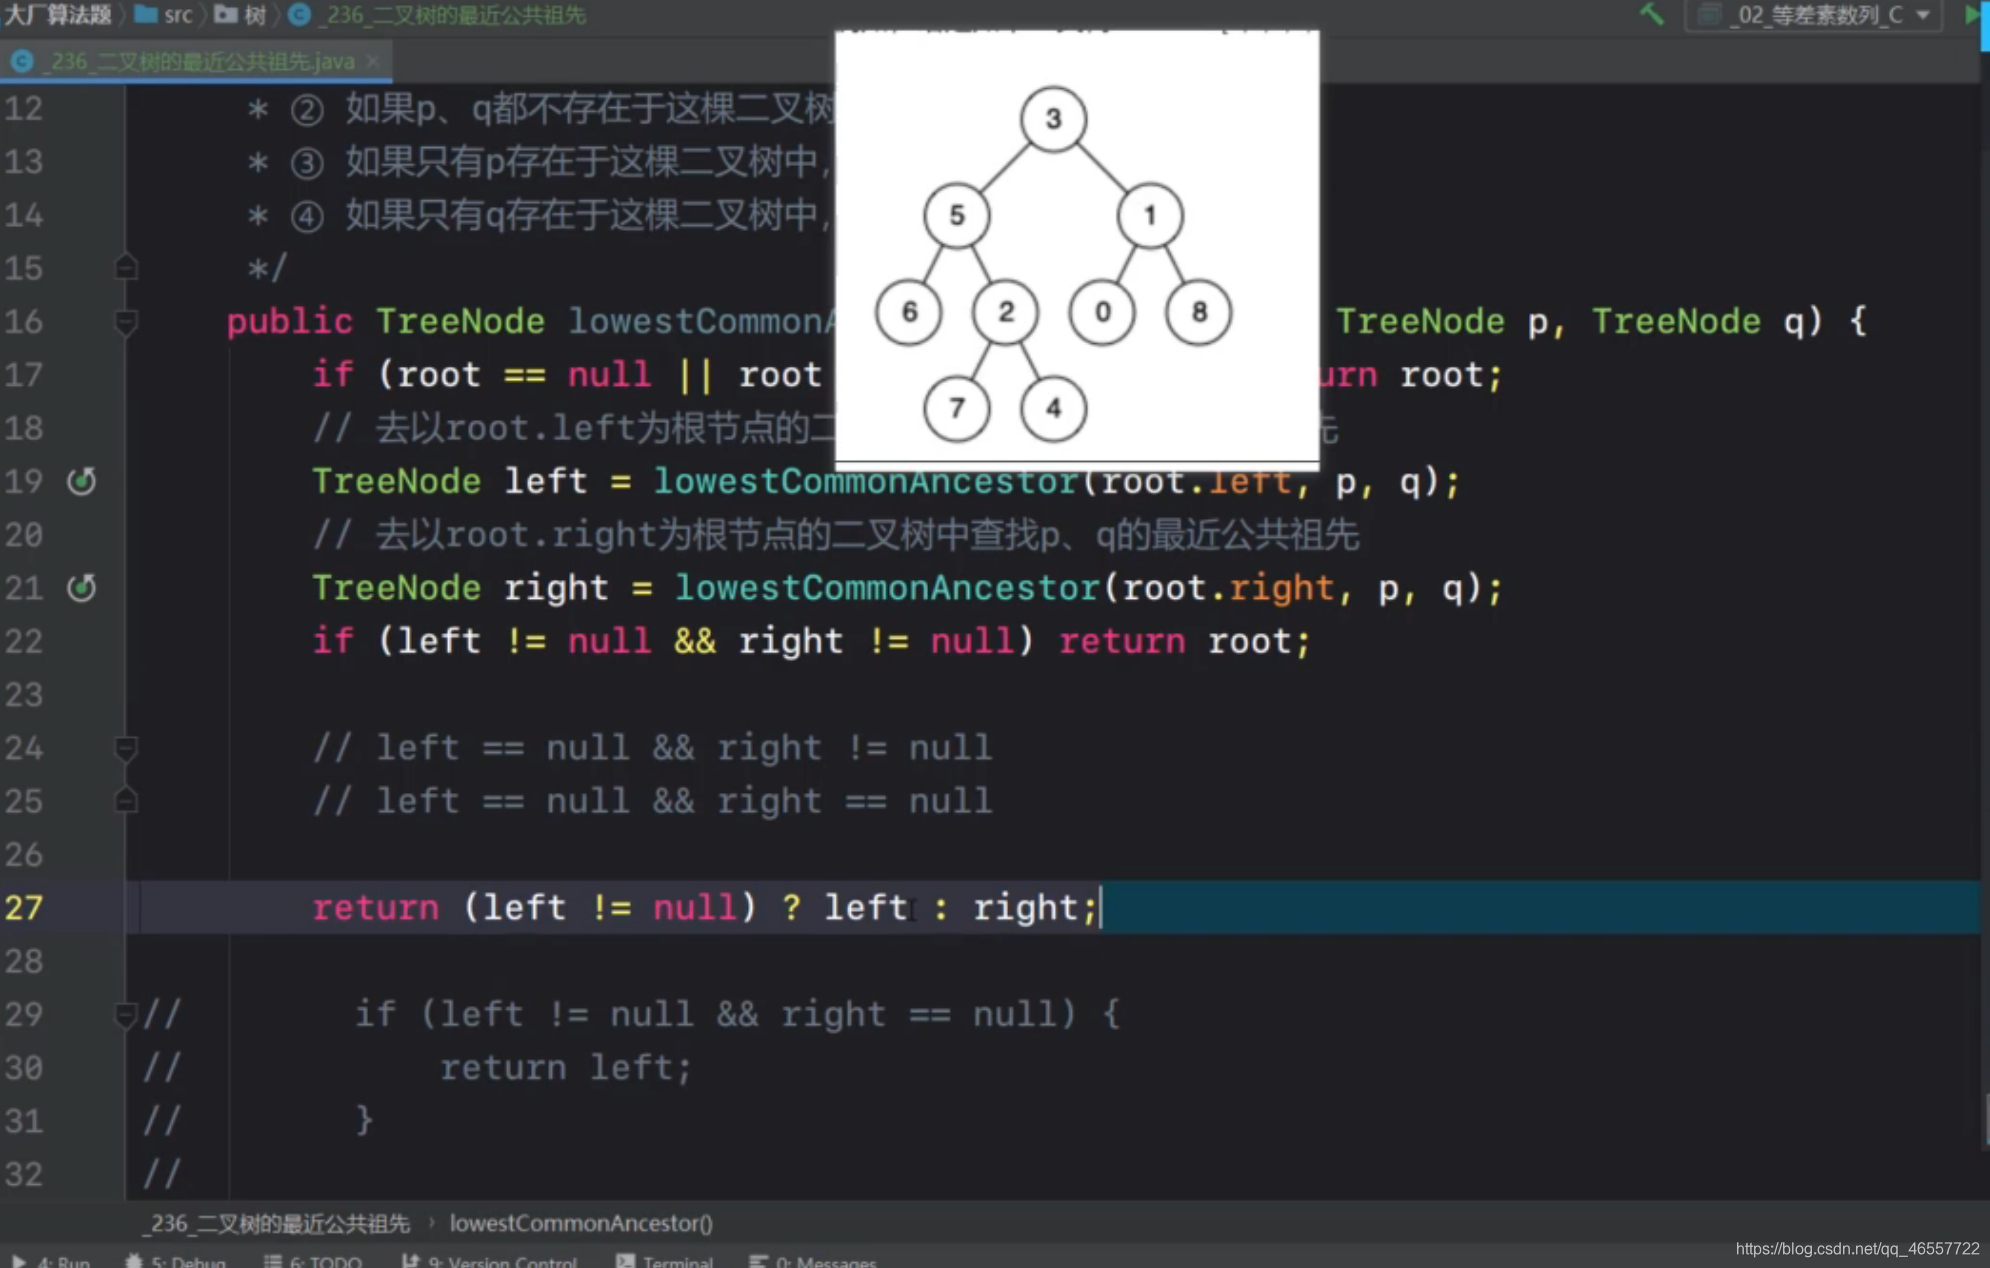Click the comment '// left == null && right == null'
This screenshot has height=1268, width=1990.
point(652,800)
